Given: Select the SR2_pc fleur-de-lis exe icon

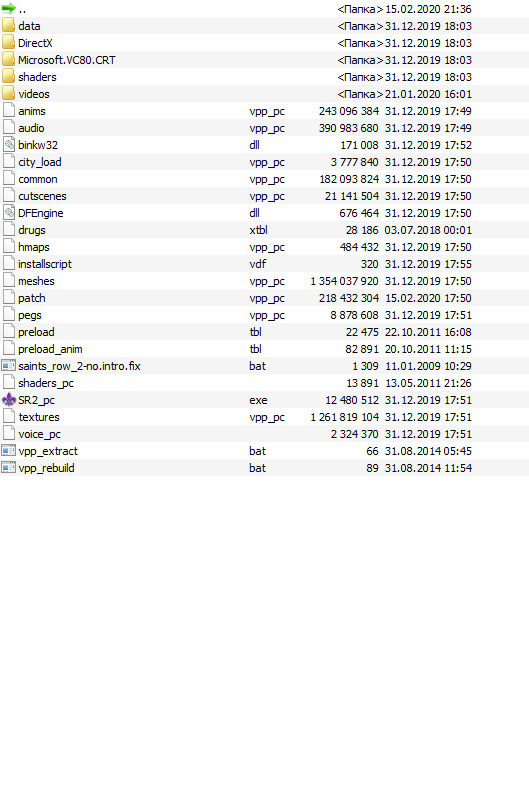Looking at the screenshot, I should 9,400.
